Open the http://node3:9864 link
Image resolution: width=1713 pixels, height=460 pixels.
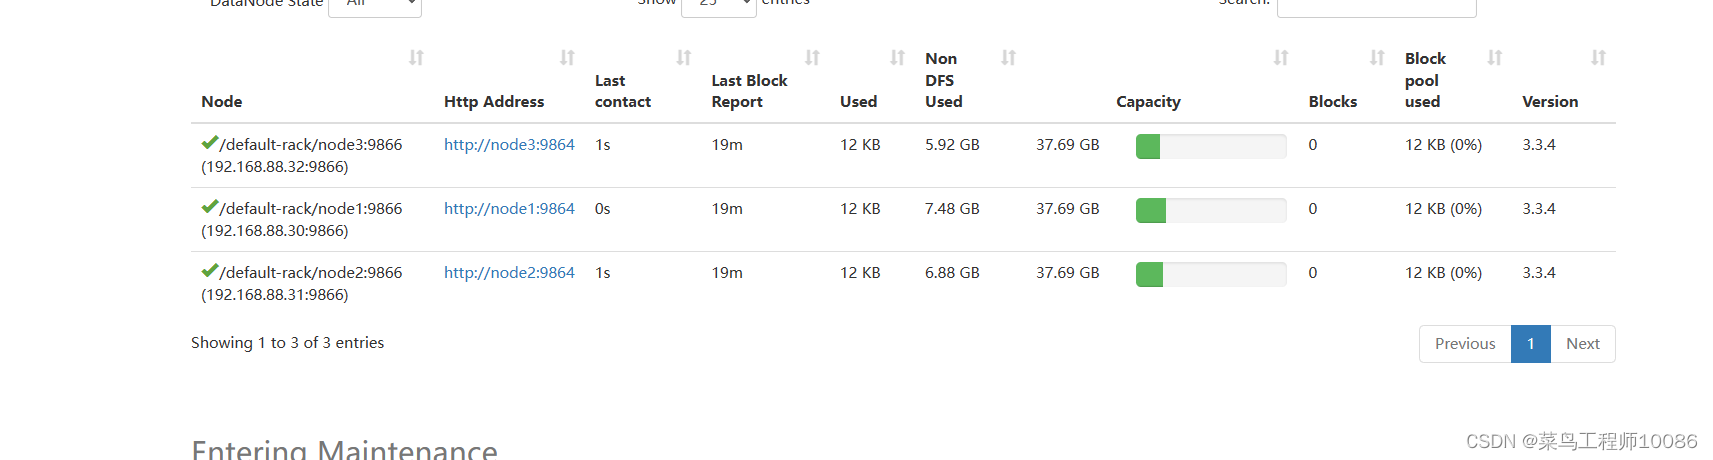pos(509,145)
